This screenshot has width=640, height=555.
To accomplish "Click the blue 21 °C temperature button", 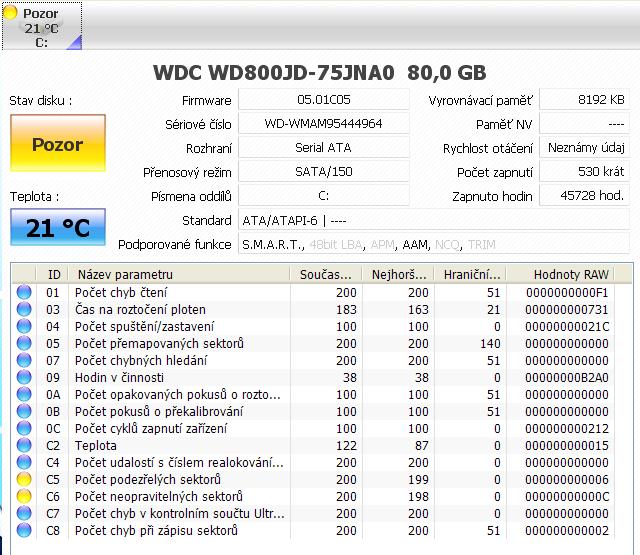I will [x=58, y=227].
